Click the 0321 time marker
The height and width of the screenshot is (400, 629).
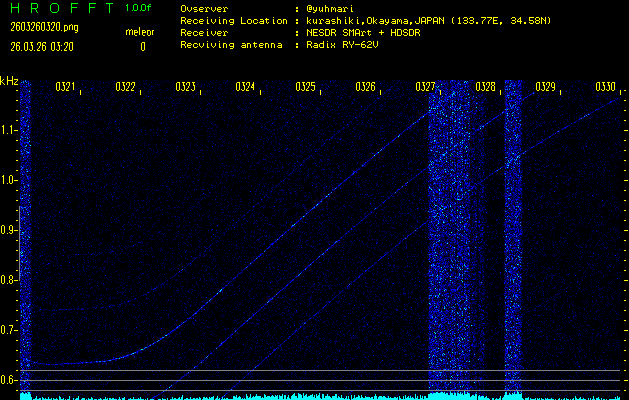click(x=66, y=88)
